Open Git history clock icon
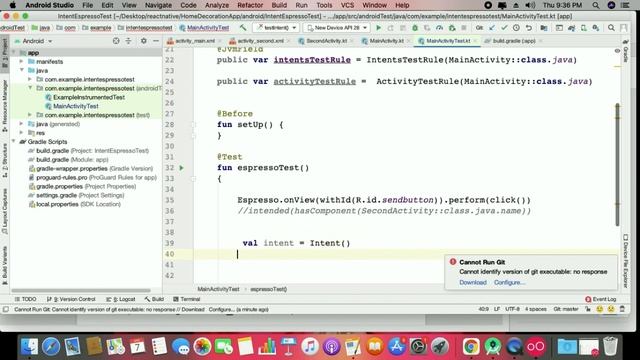The height and width of the screenshot is (360, 640). coord(516,28)
